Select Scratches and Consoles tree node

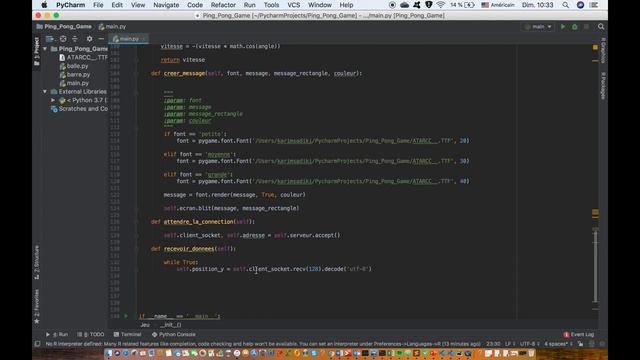pyautogui.click(x=79, y=109)
